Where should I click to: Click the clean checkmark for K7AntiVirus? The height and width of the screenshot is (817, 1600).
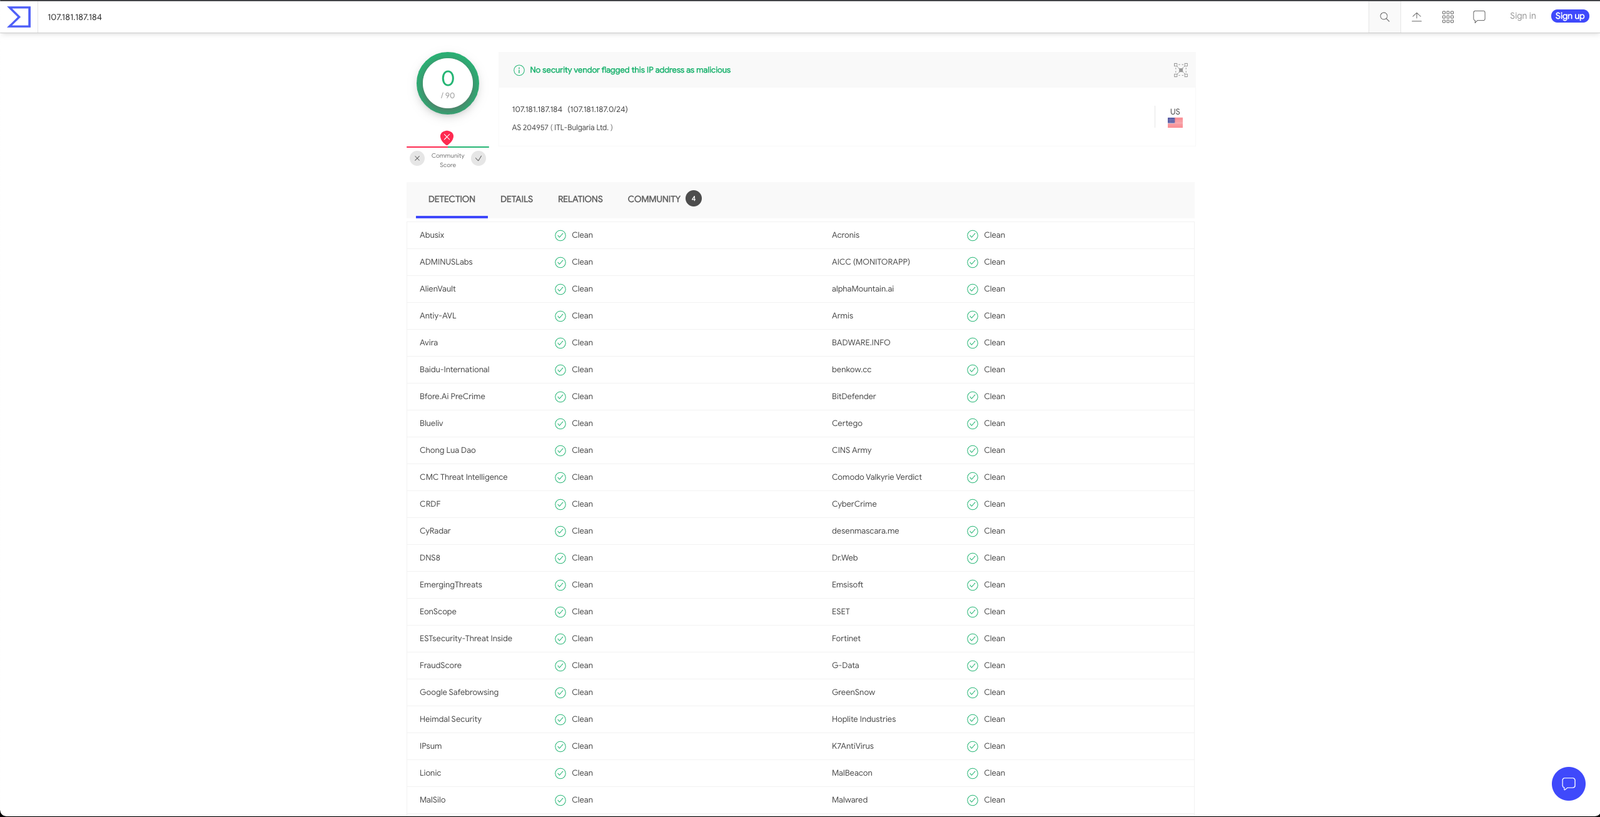pos(972,746)
